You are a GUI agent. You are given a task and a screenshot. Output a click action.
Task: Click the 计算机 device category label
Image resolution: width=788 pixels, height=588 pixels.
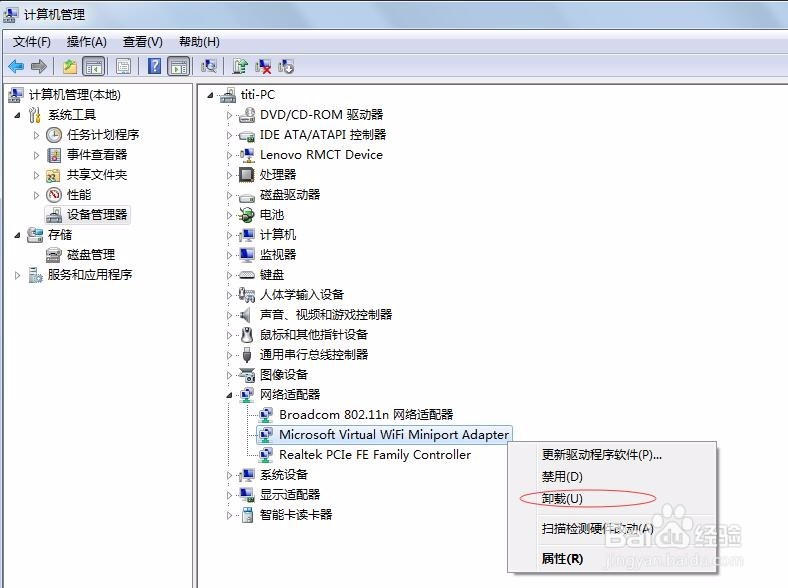[277, 235]
